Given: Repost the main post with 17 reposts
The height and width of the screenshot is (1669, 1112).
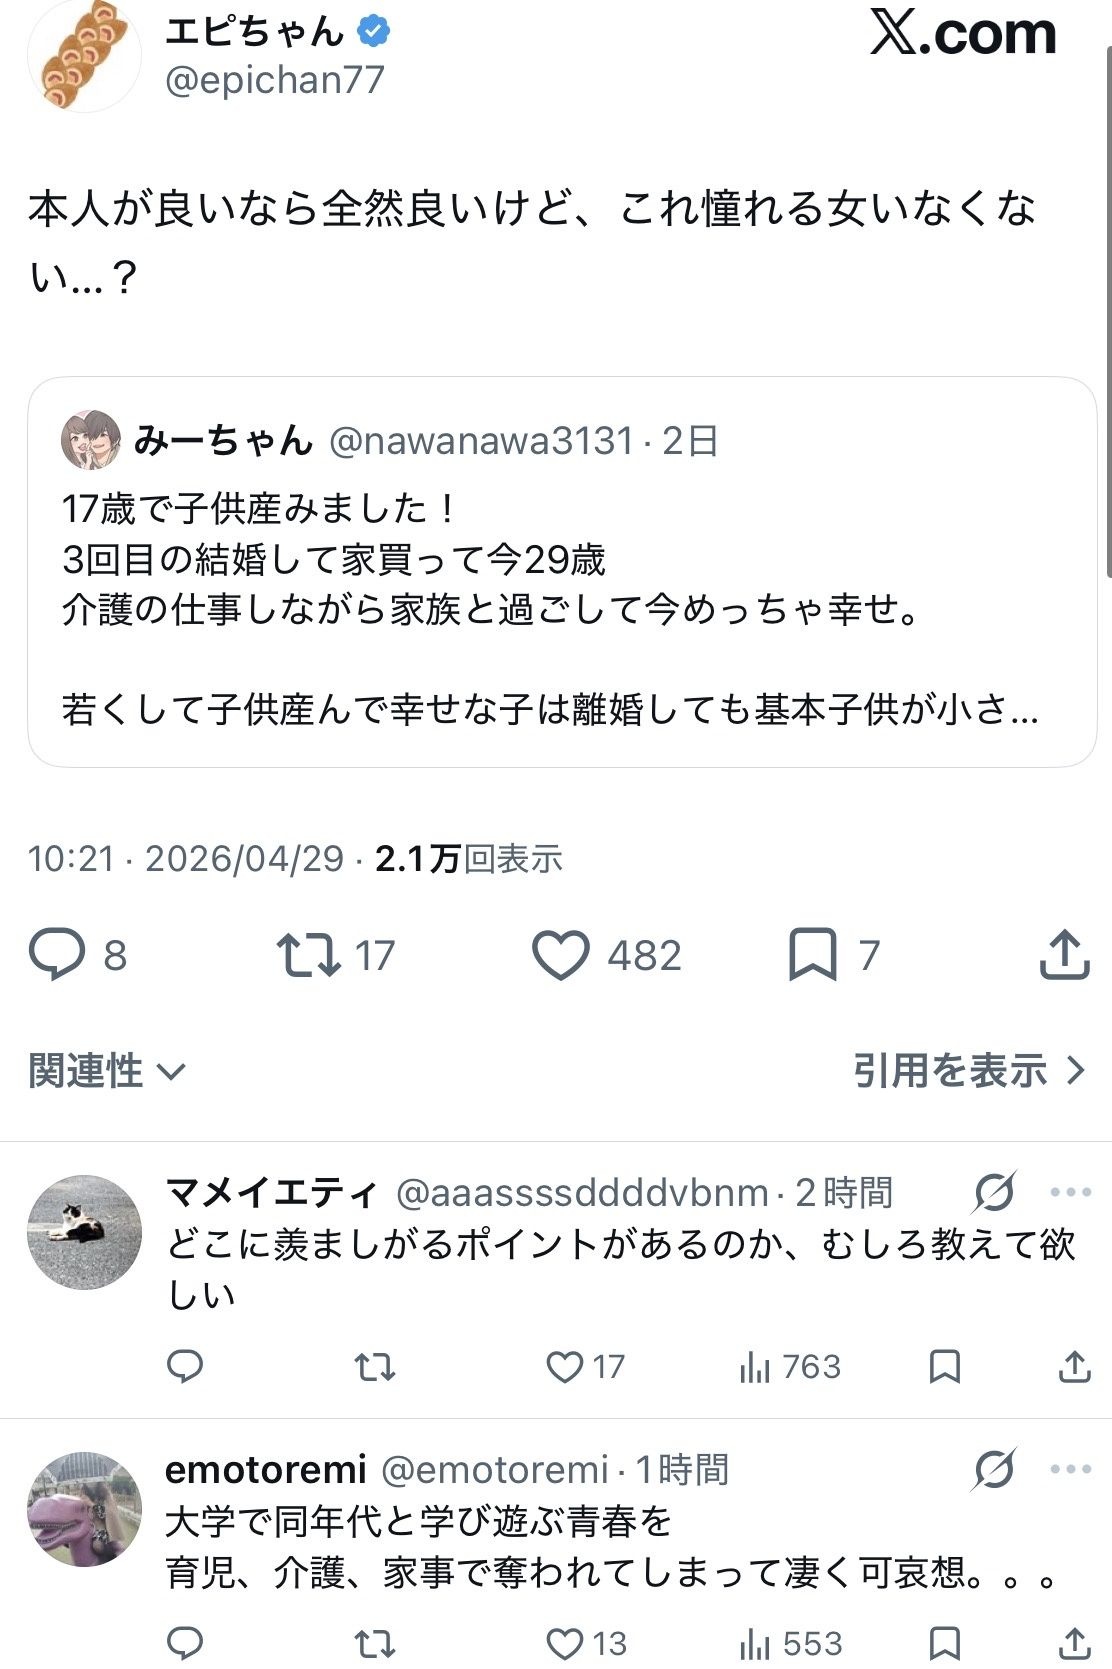Looking at the screenshot, I should (309, 954).
